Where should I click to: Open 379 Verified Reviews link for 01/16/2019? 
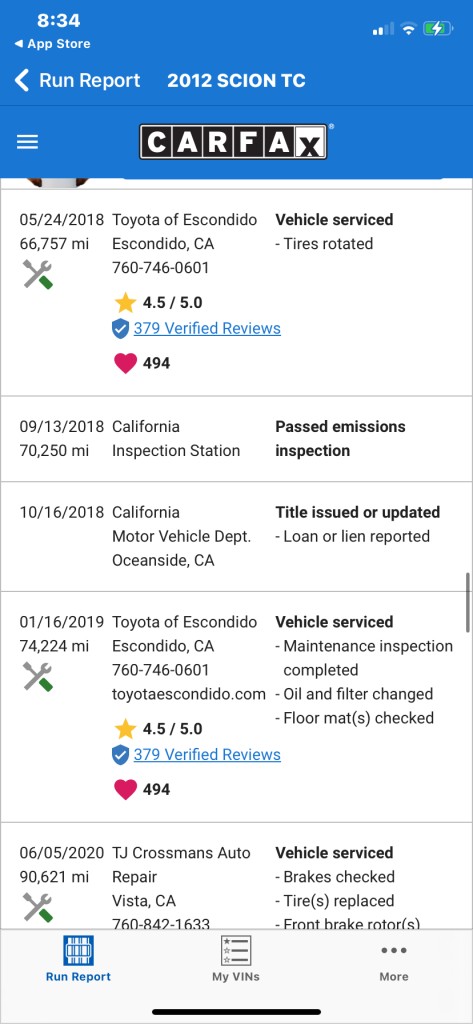tap(207, 755)
